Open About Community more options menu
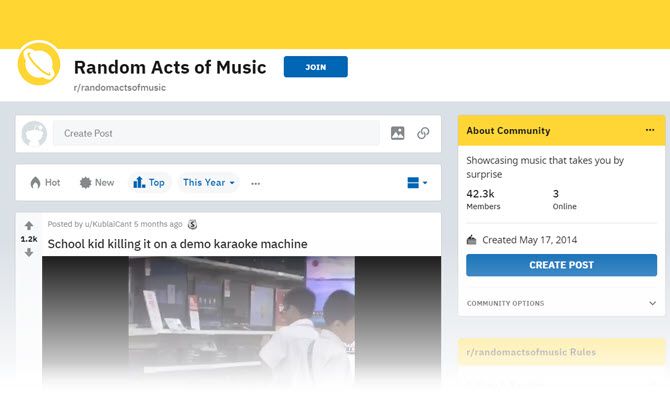 (x=650, y=130)
